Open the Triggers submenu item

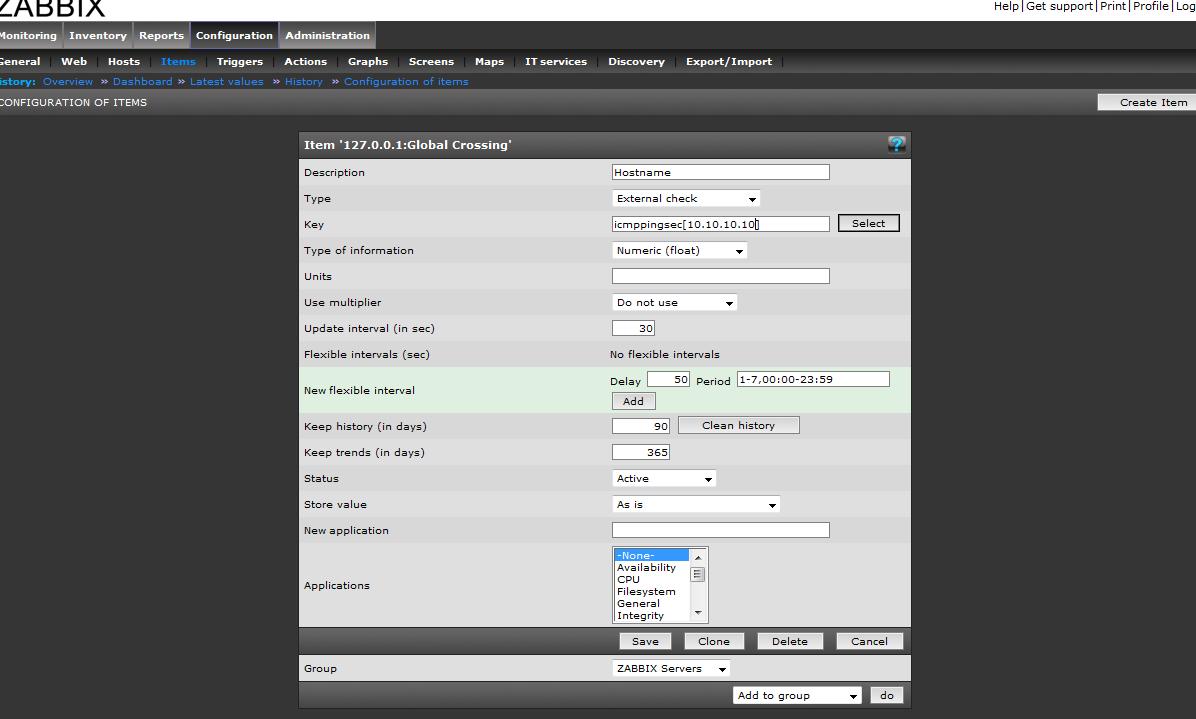[240, 62]
